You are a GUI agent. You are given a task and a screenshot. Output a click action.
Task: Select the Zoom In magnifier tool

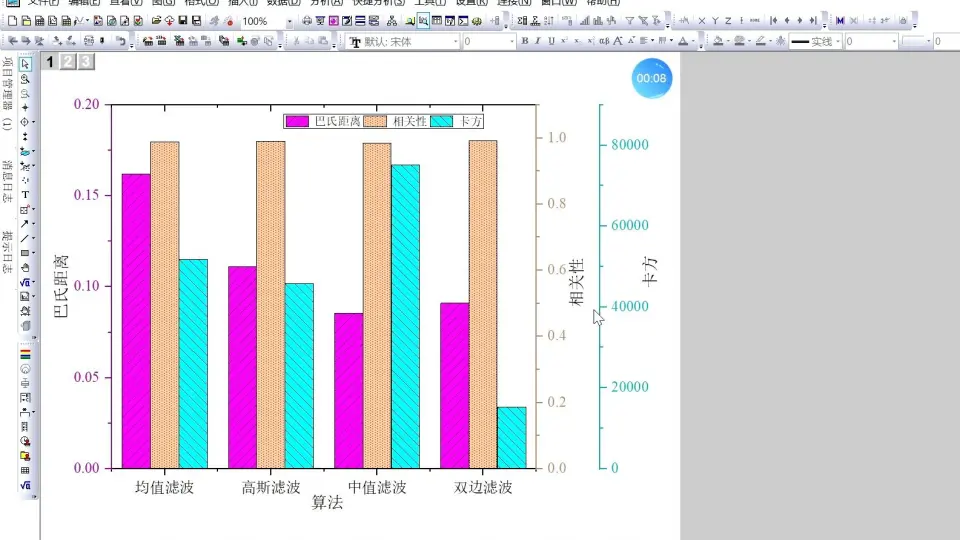25,78
